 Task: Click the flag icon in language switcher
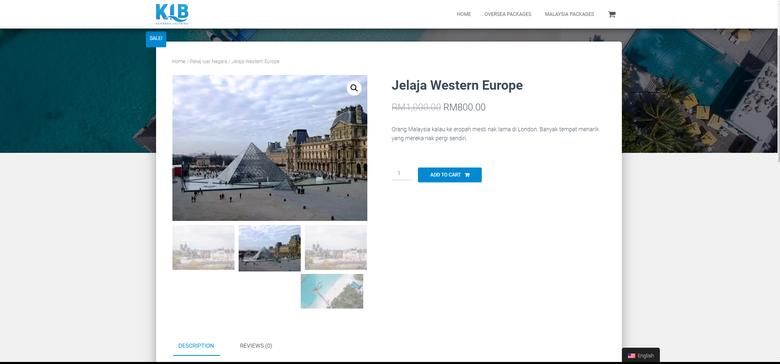click(x=631, y=356)
